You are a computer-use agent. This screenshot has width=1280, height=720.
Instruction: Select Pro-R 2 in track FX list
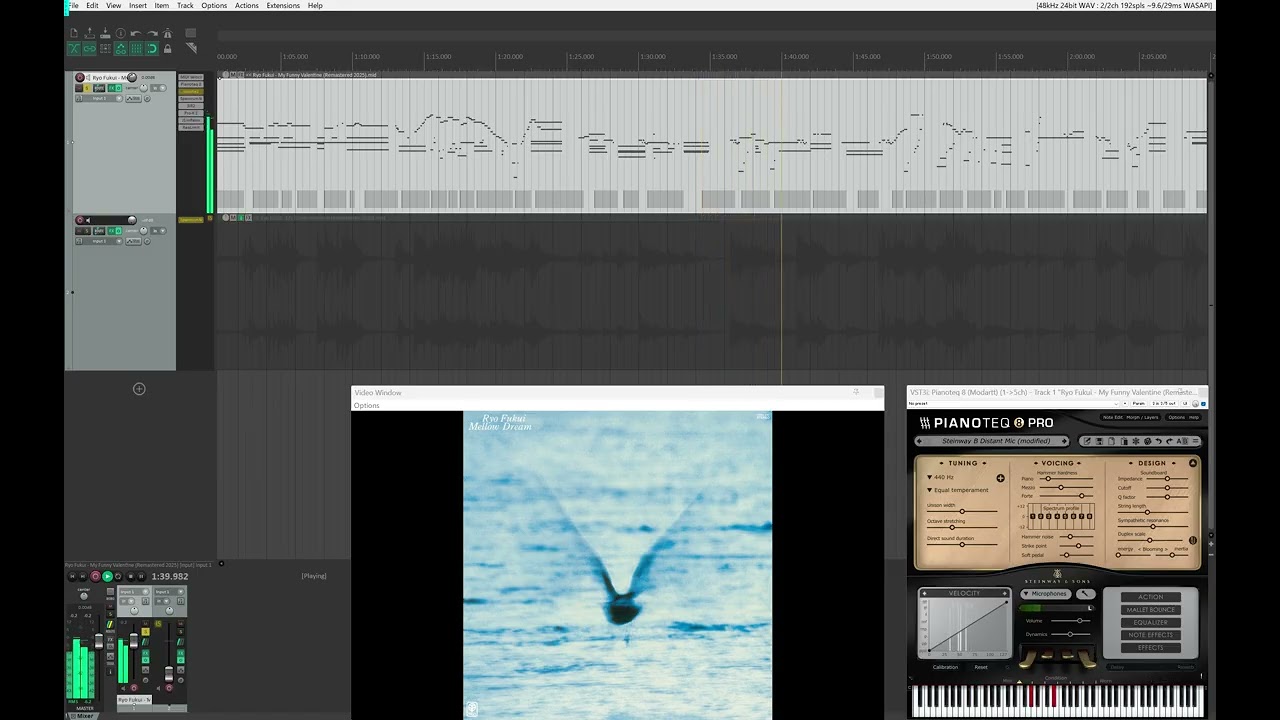[x=190, y=113]
